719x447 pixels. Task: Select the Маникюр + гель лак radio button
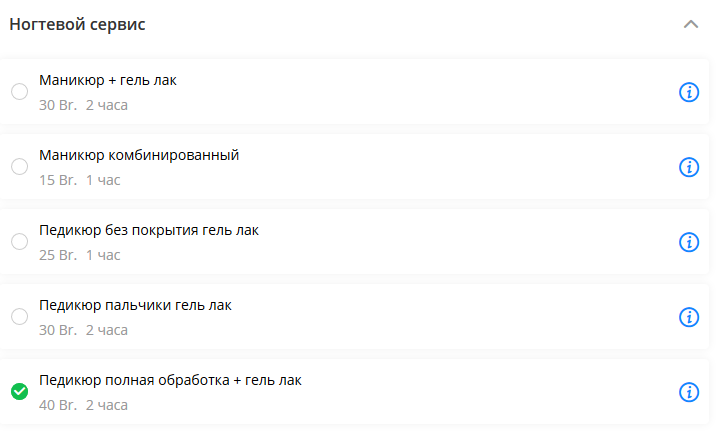(x=19, y=92)
